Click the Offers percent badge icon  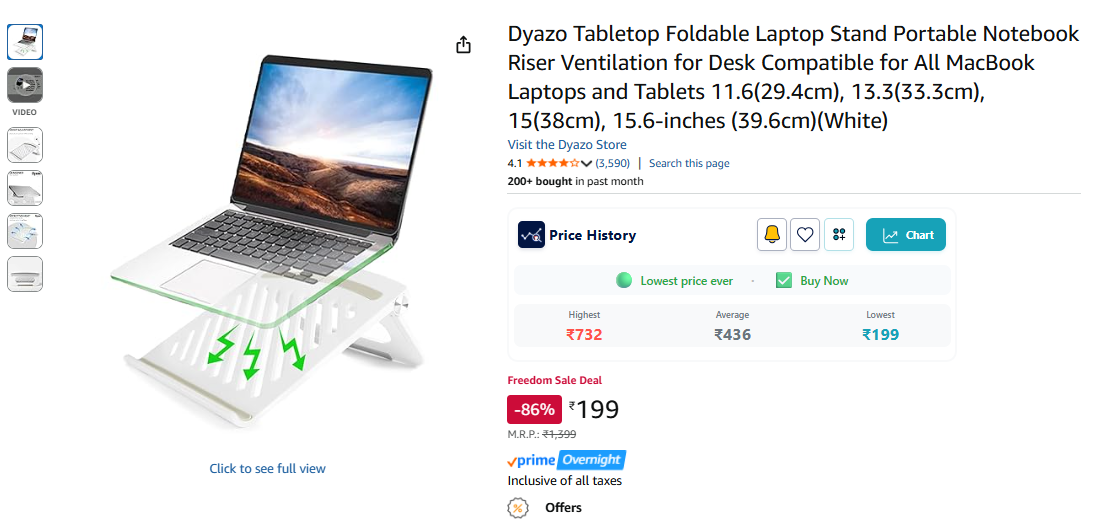(x=518, y=508)
